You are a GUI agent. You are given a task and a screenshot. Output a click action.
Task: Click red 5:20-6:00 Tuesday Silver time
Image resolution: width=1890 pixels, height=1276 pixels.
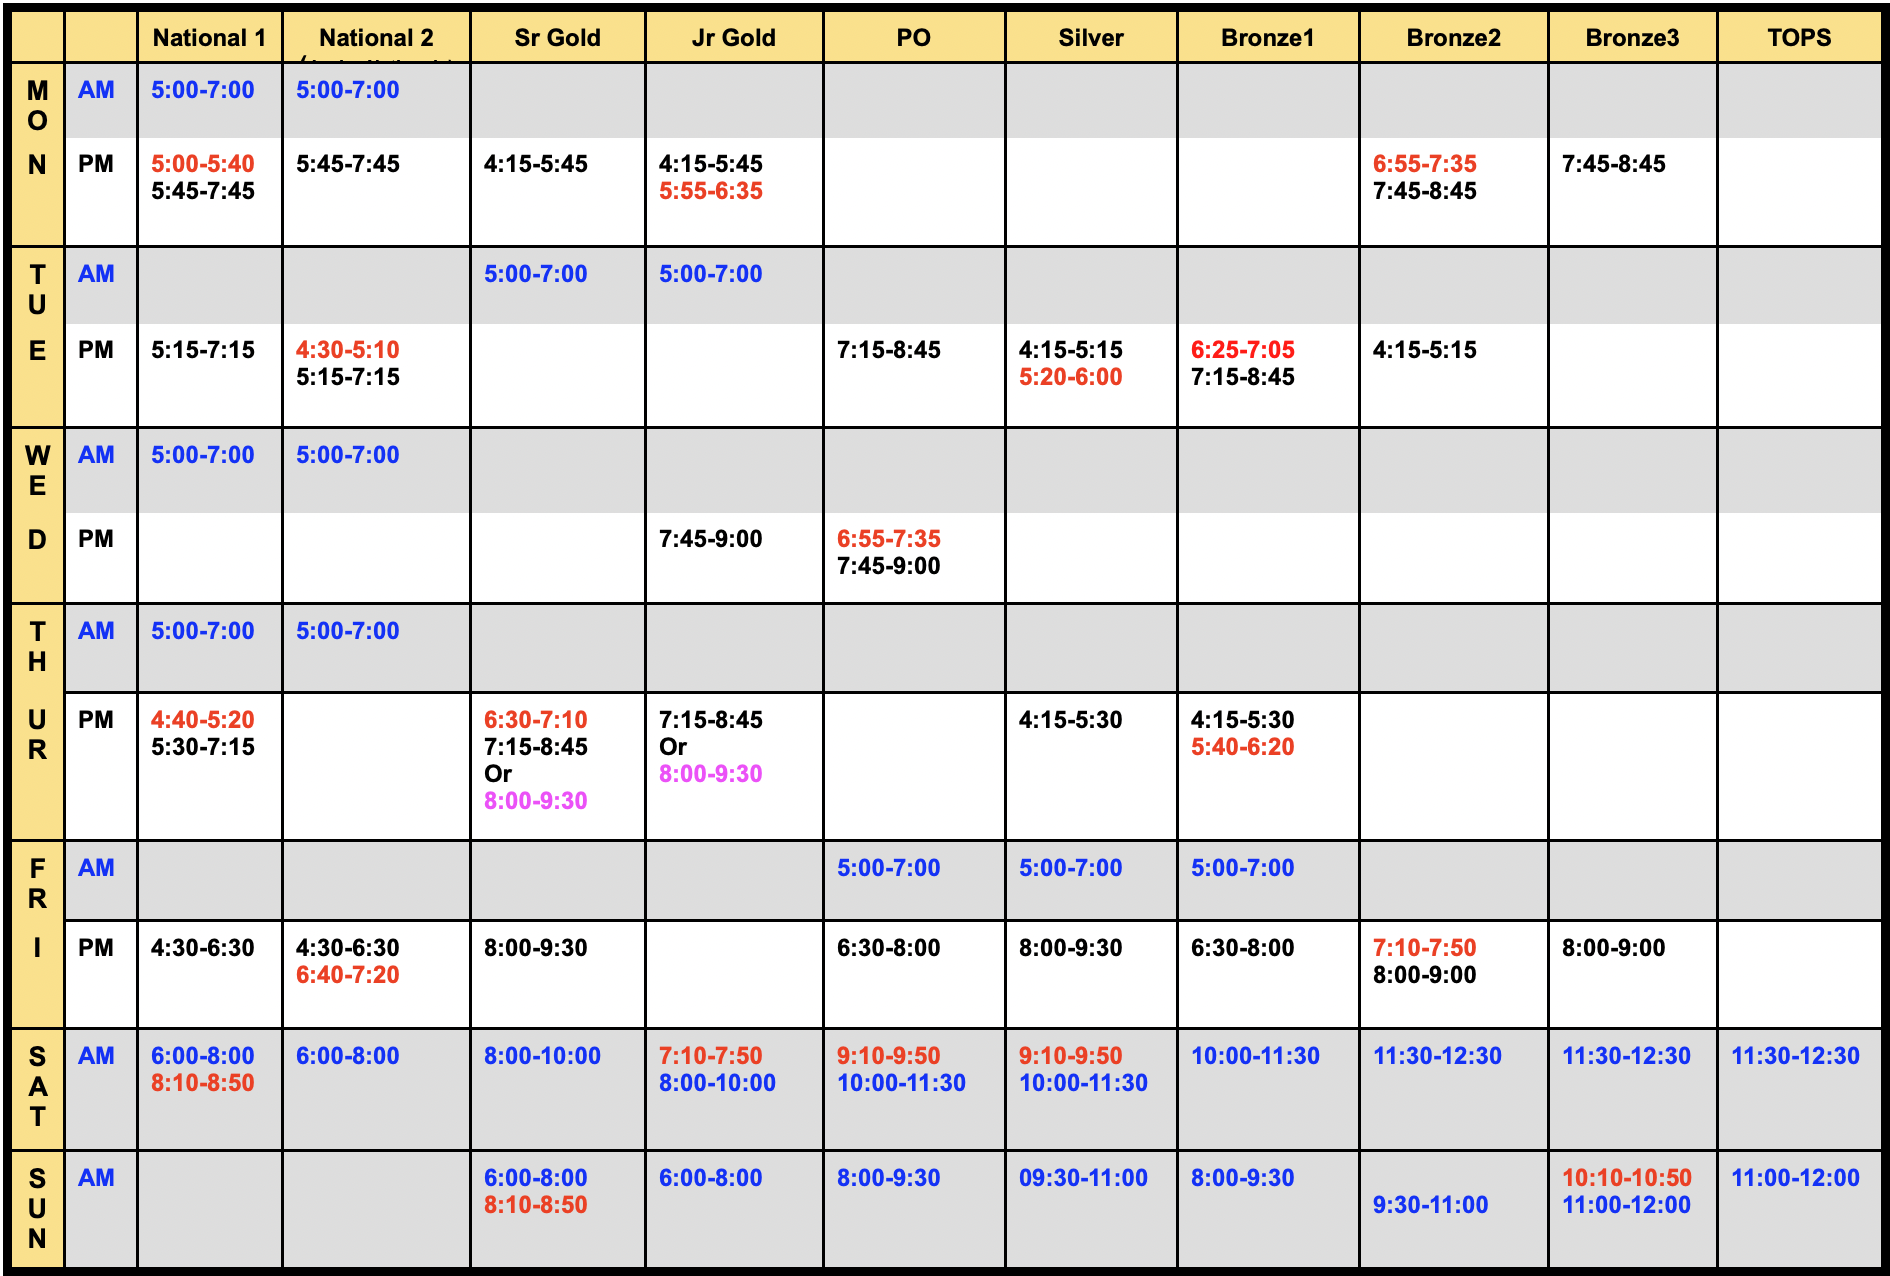coord(1070,377)
